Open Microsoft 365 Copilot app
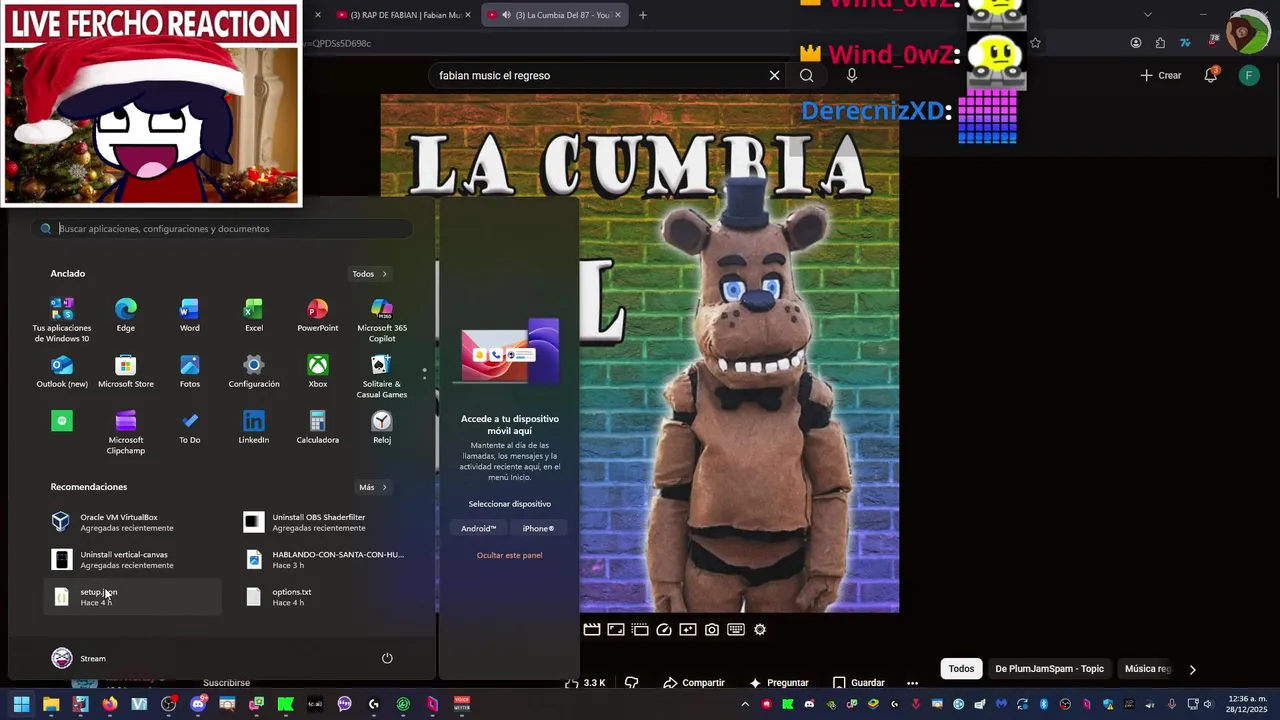Viewport: 1280px width, 720px height. tap(382, 320)
